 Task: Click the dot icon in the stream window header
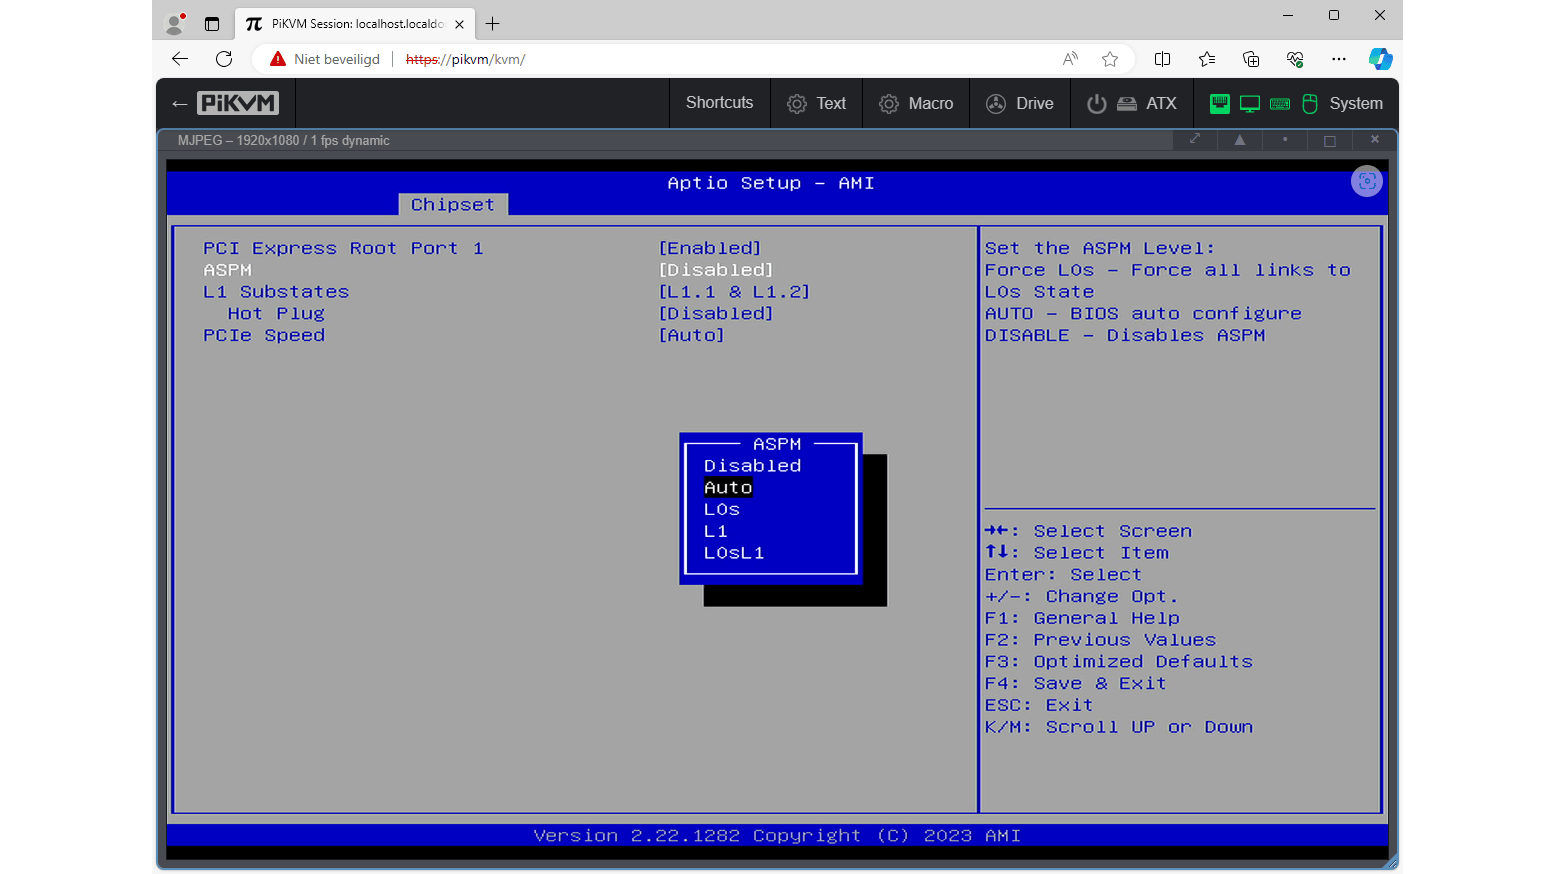(x=1285, y=140)
